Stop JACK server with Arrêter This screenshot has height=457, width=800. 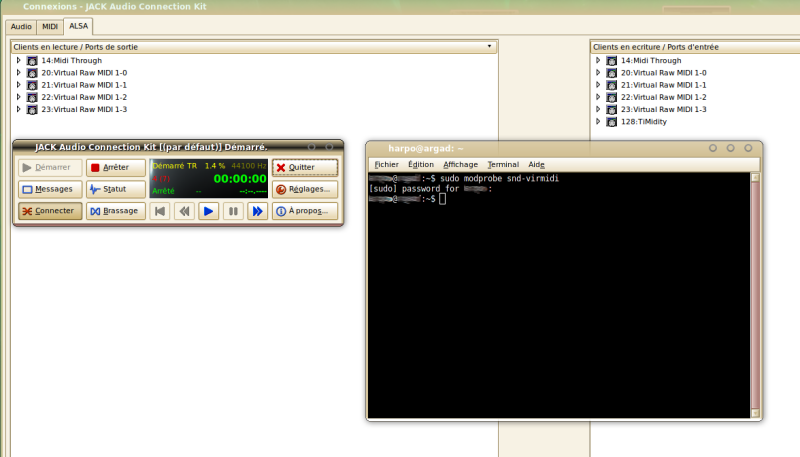tap(116, 167)
